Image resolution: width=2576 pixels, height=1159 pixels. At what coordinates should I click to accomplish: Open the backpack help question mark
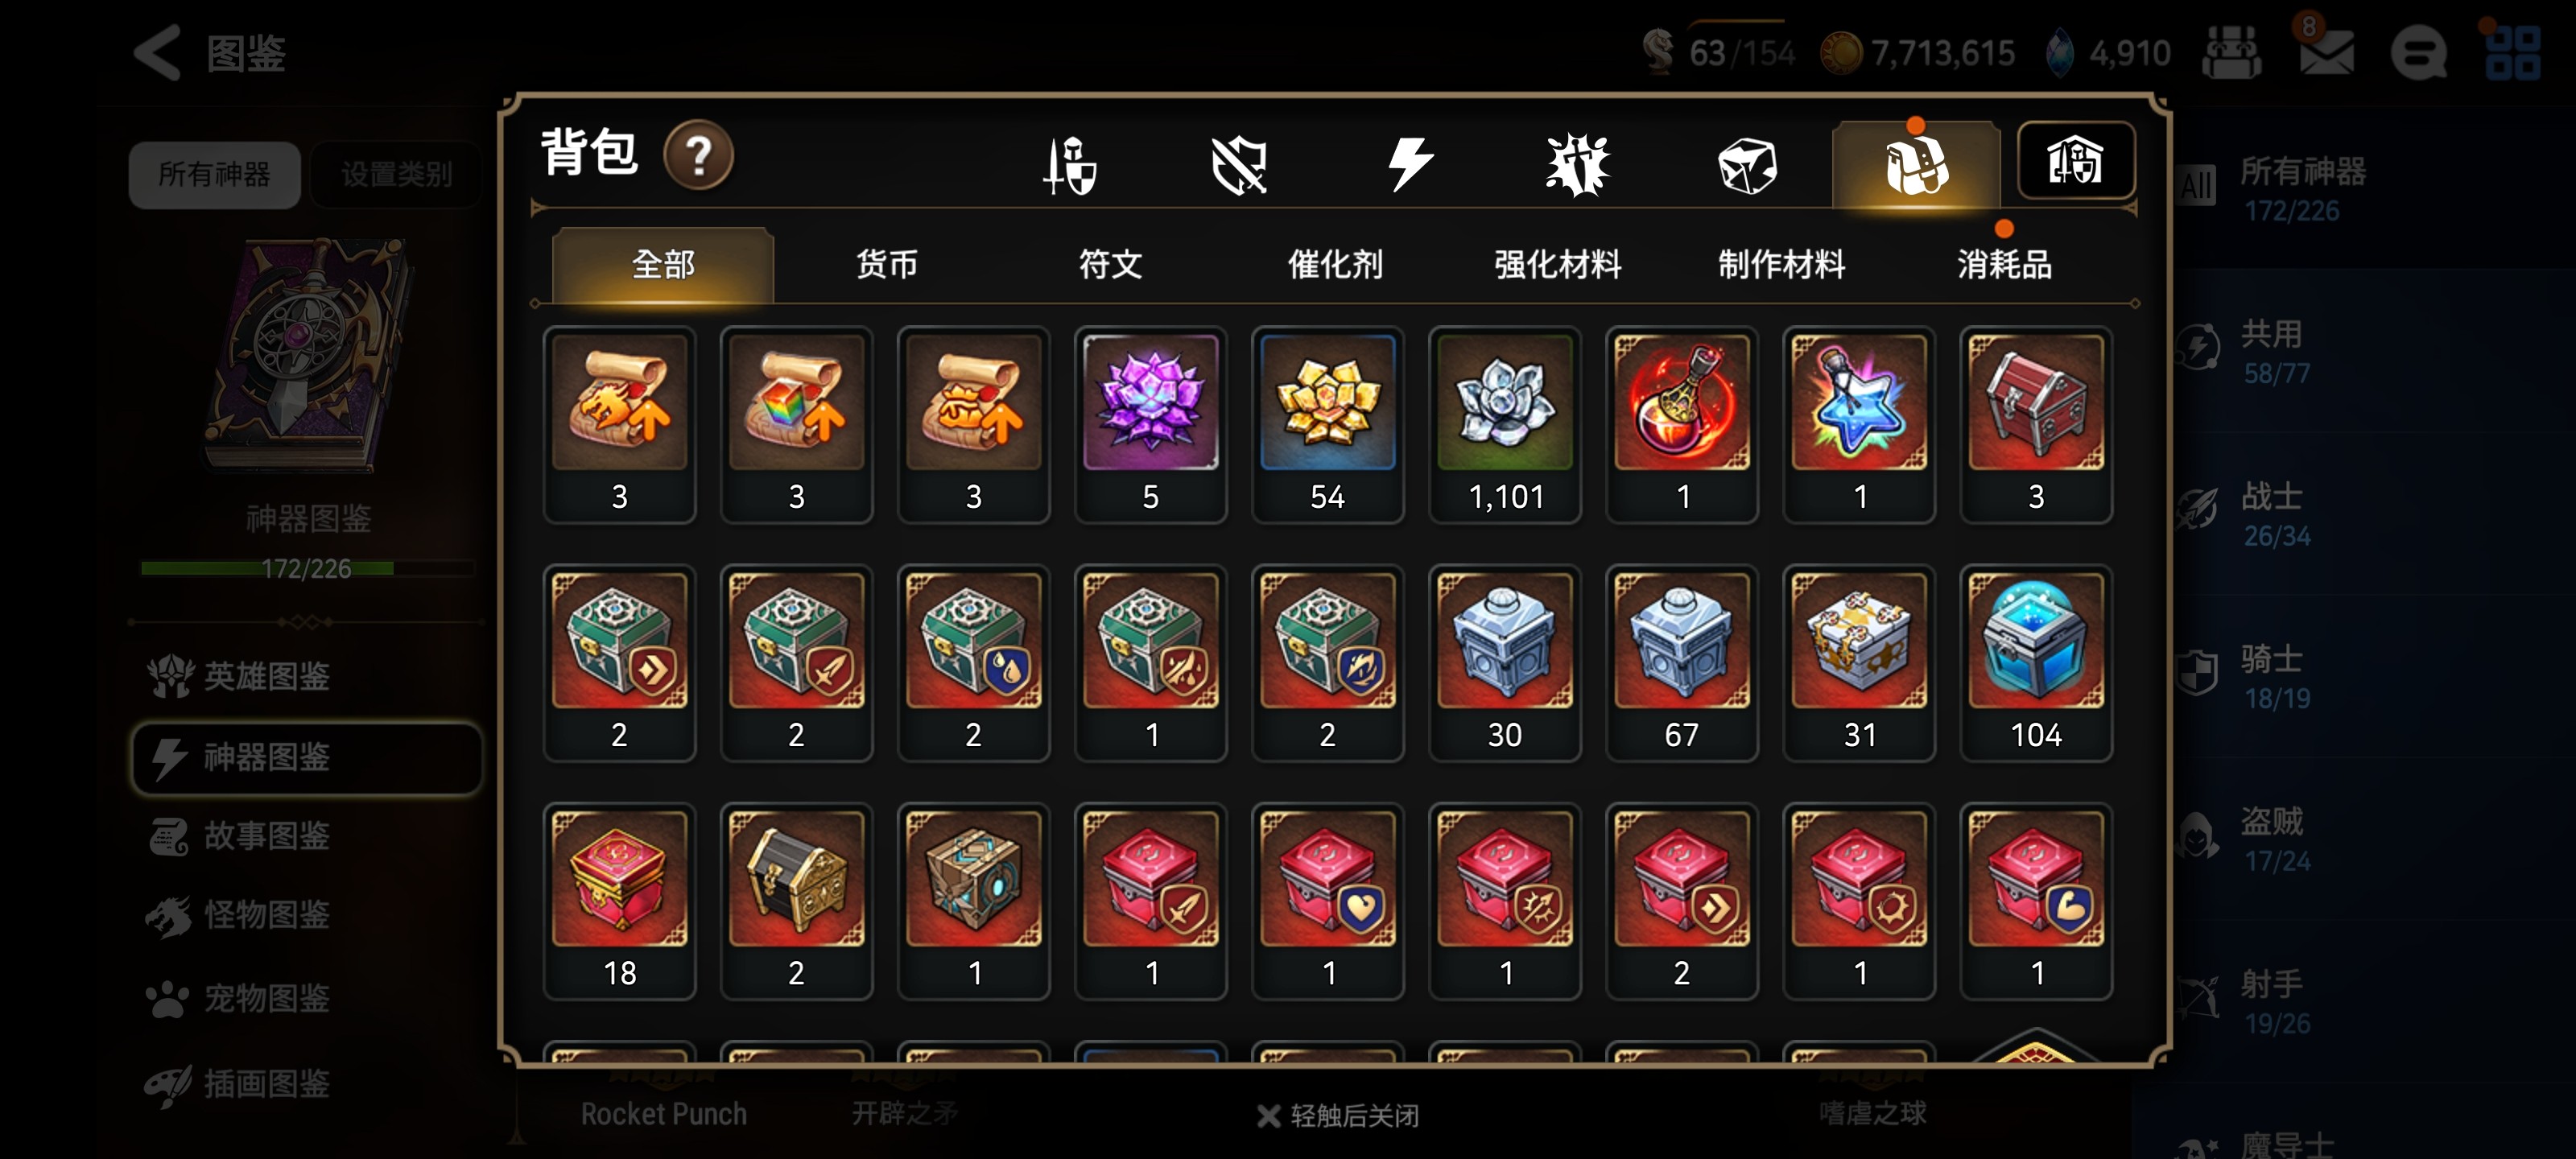click(698, 156)
